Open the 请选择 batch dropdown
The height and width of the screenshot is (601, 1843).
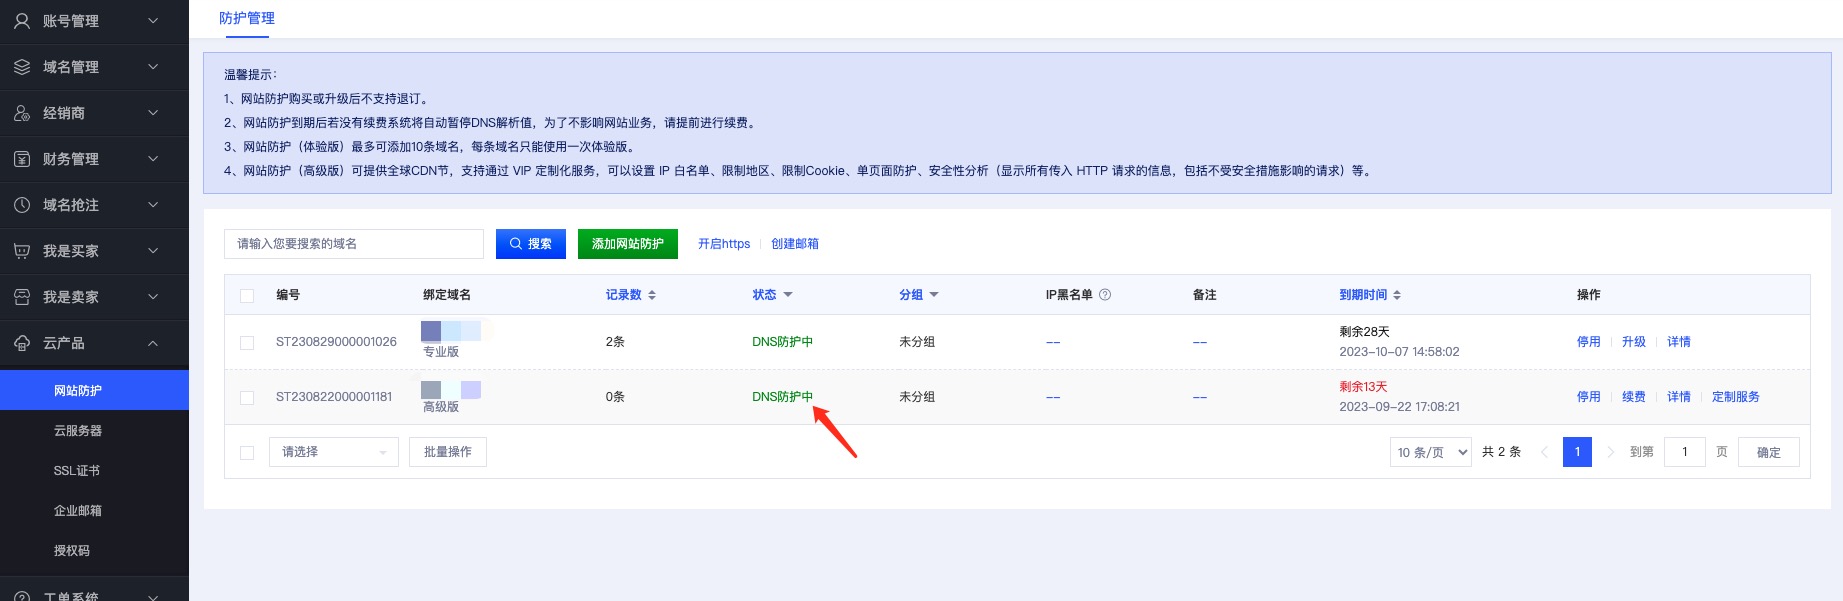point(334,452)
